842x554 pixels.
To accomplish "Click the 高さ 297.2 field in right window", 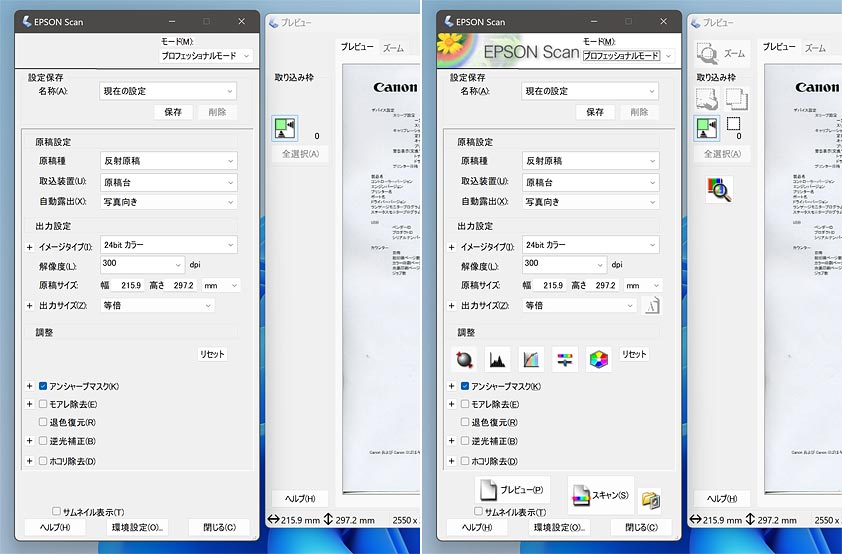I will tap(605, 286).
